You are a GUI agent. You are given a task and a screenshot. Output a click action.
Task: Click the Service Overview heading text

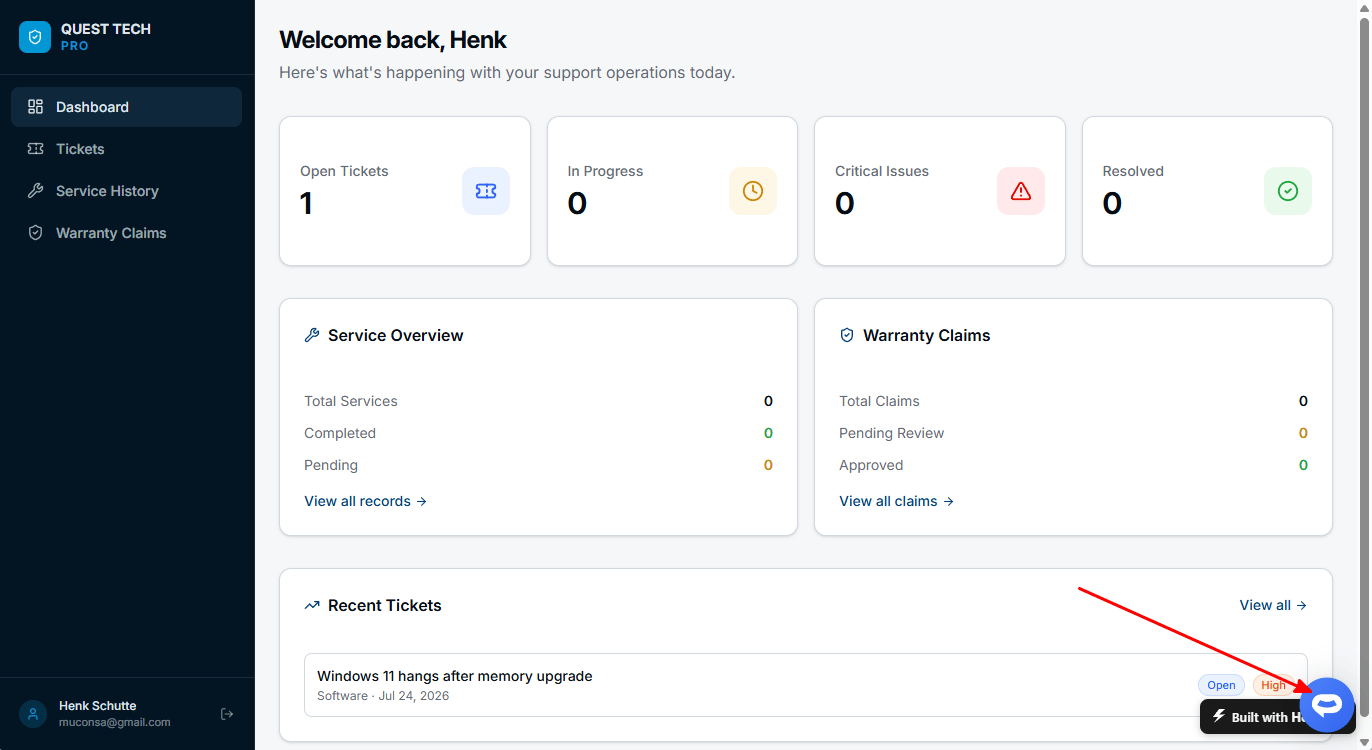tap(395, 335)
